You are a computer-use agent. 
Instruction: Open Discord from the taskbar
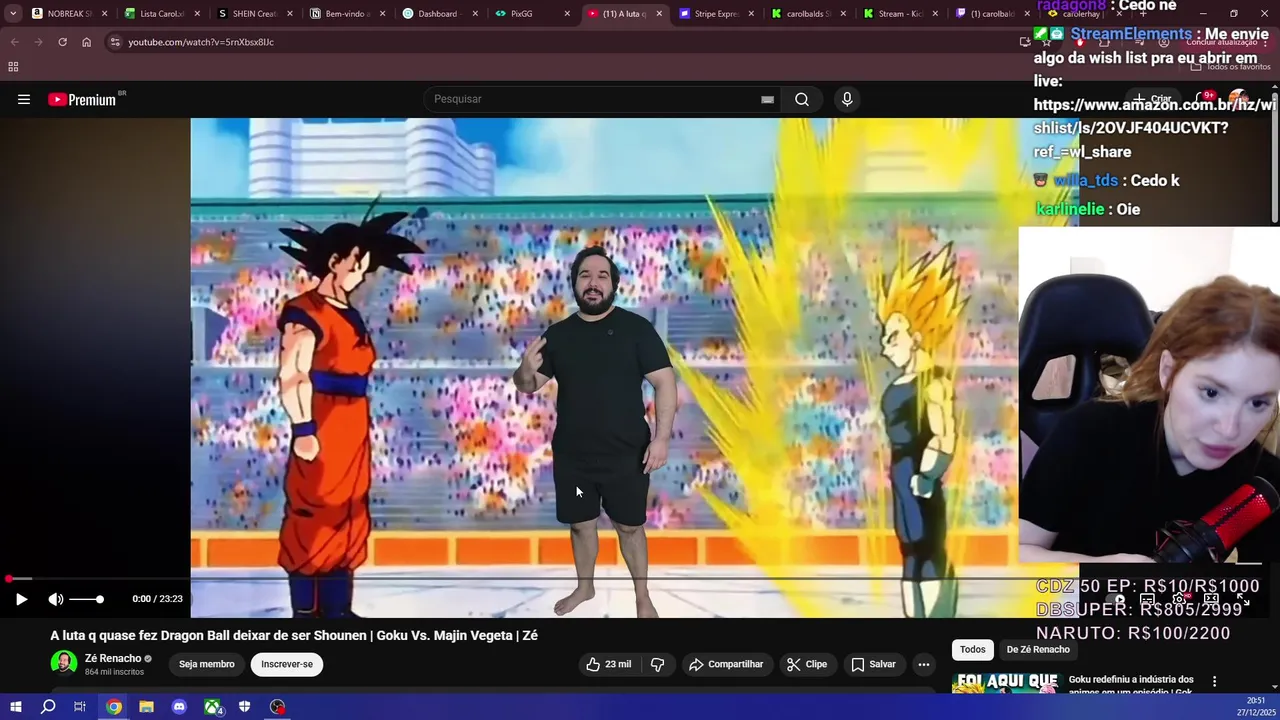coord(179,707)
